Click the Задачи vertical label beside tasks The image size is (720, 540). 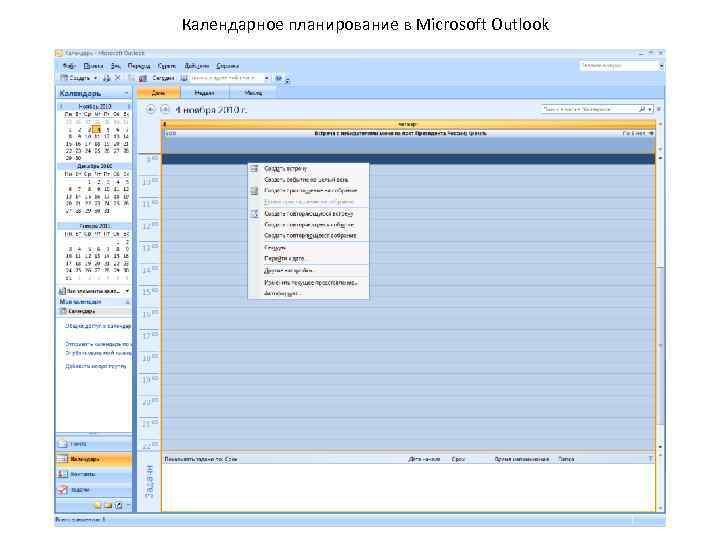point(150,482)
